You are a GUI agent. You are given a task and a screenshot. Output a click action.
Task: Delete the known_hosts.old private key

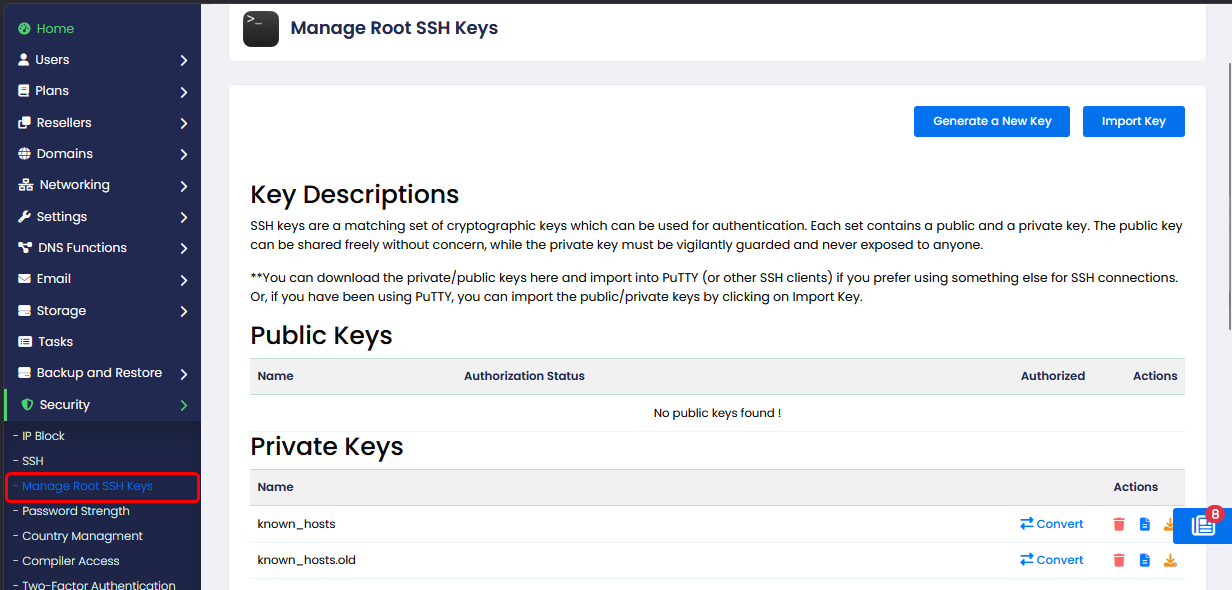[1119, 560]
